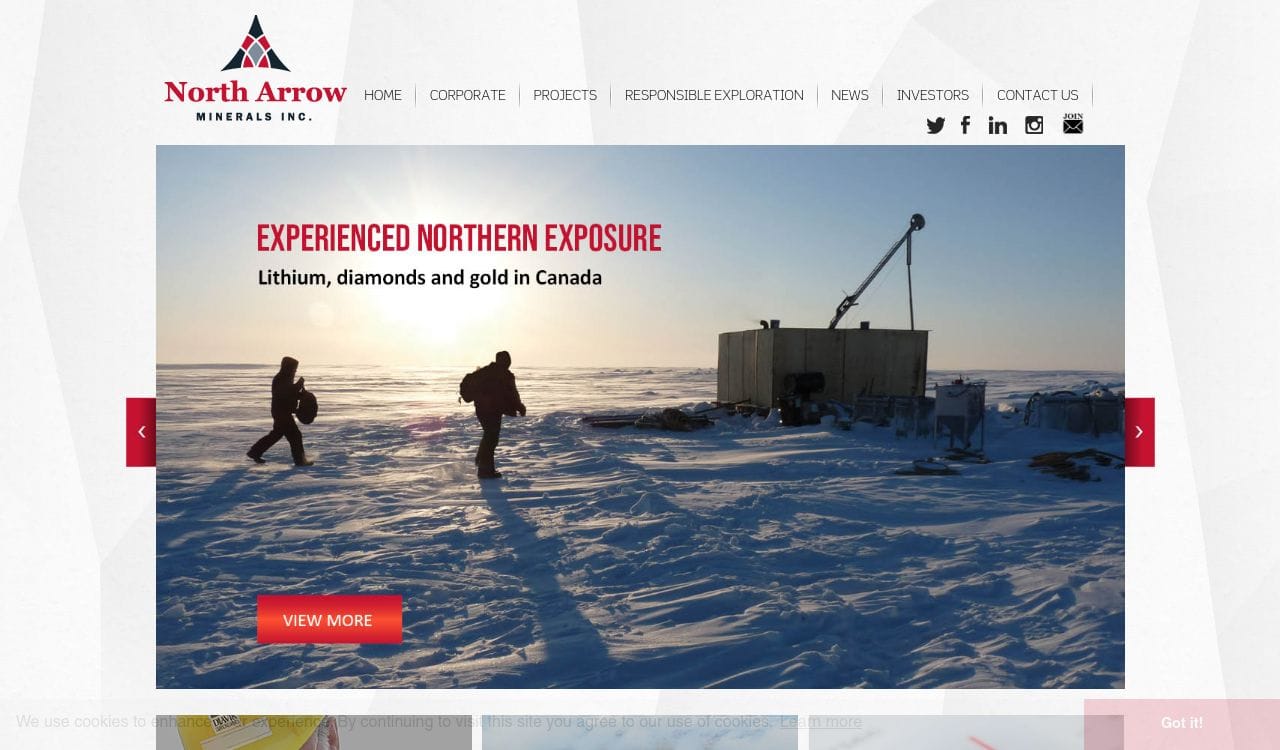Open the left project thumbnail below slider
This screenshot has width=1280, height=750.
pyautogui.click(x=314, y=732)
